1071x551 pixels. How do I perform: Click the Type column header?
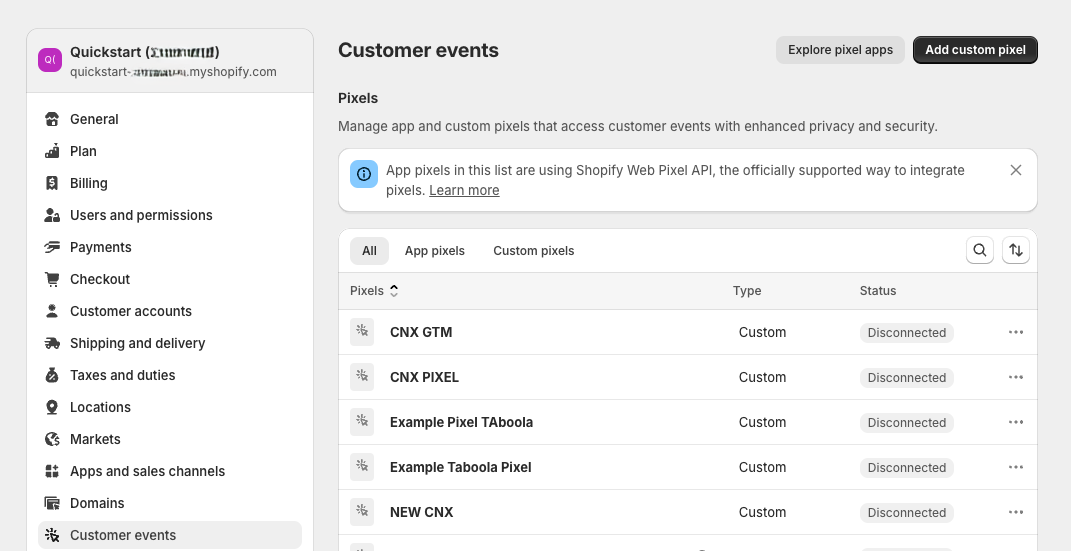[747, 291]
